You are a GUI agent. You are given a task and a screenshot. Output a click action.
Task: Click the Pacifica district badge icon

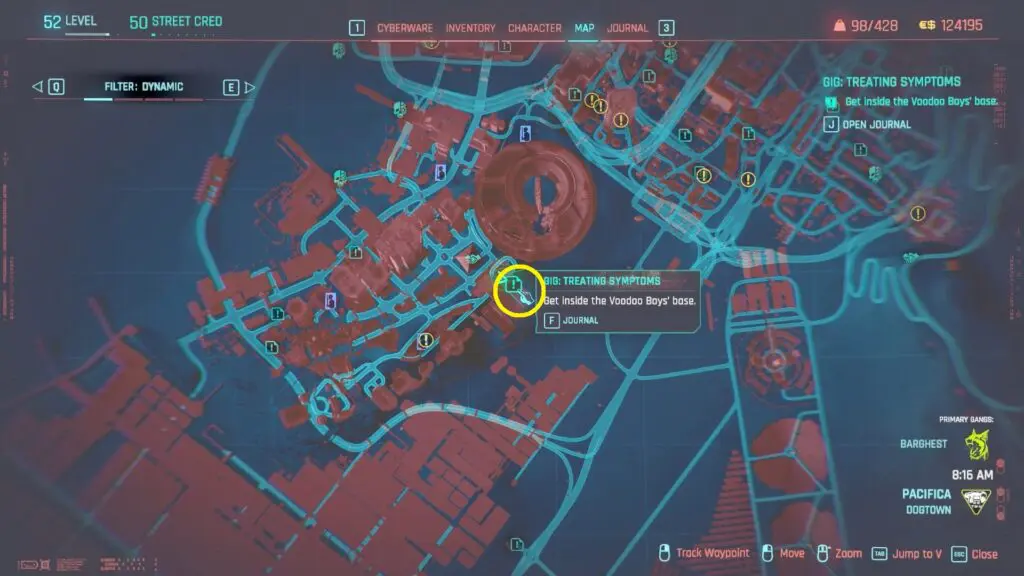point(978,502)
